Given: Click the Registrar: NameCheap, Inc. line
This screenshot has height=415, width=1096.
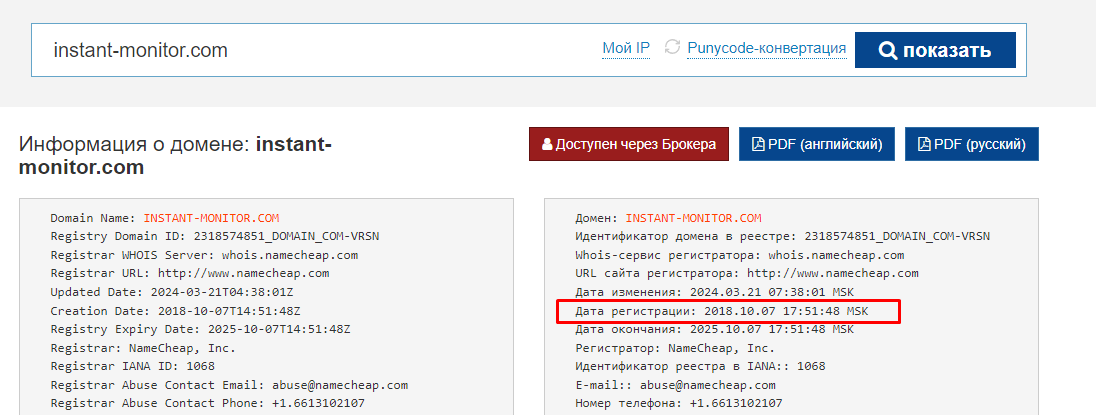Looking at the screenshot, I should [x=143, y=347].
